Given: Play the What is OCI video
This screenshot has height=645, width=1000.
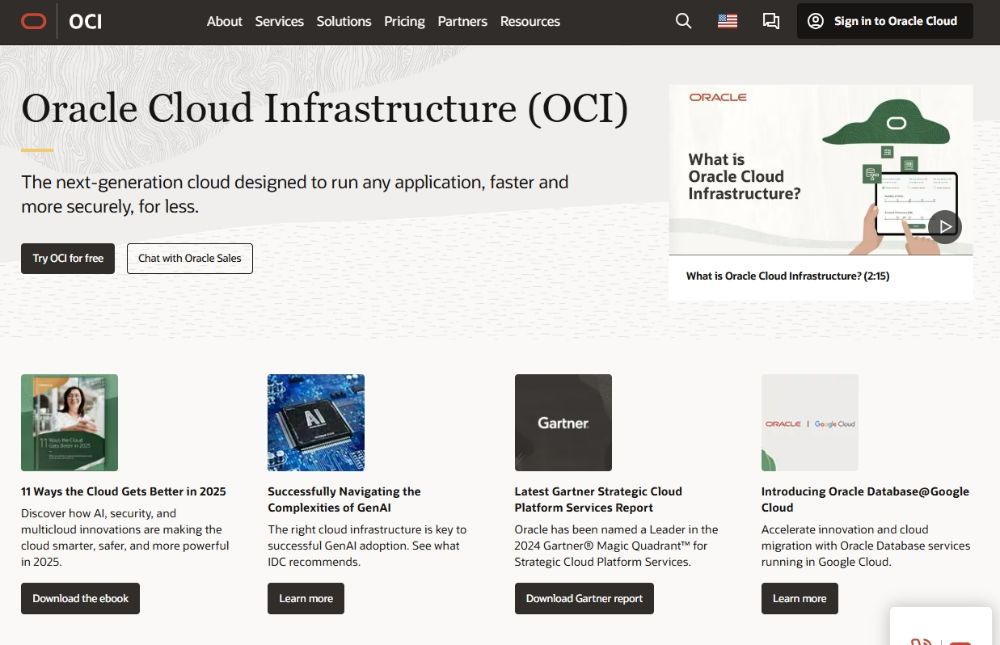Looking at the screenshot, I should [943, 227].
